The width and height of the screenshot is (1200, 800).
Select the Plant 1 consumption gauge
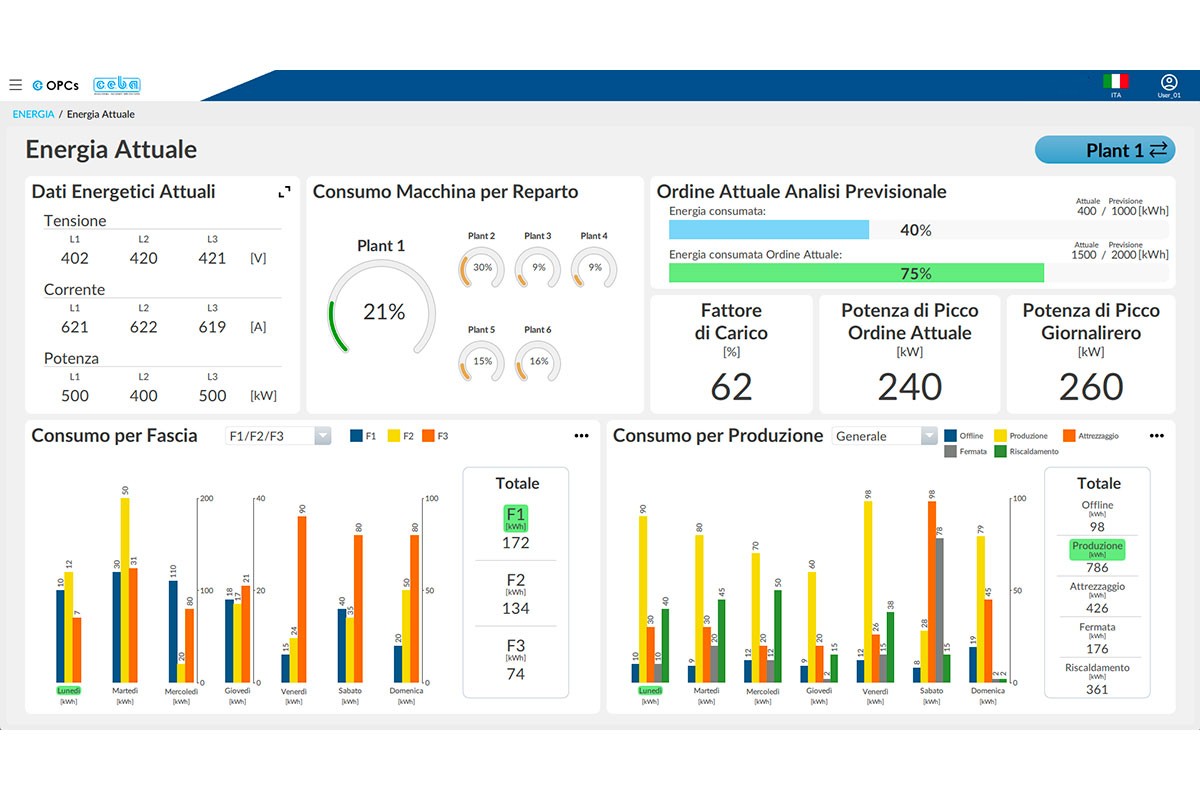382,307
